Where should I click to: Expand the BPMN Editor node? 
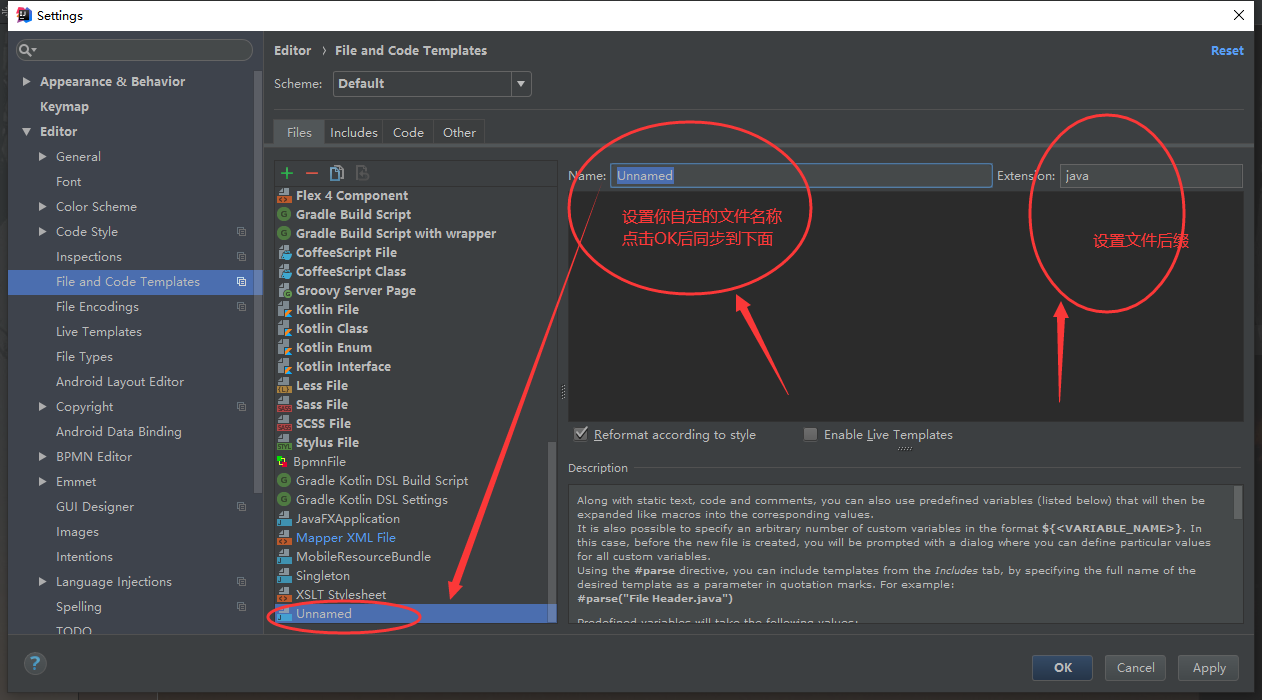click(43, 457)
